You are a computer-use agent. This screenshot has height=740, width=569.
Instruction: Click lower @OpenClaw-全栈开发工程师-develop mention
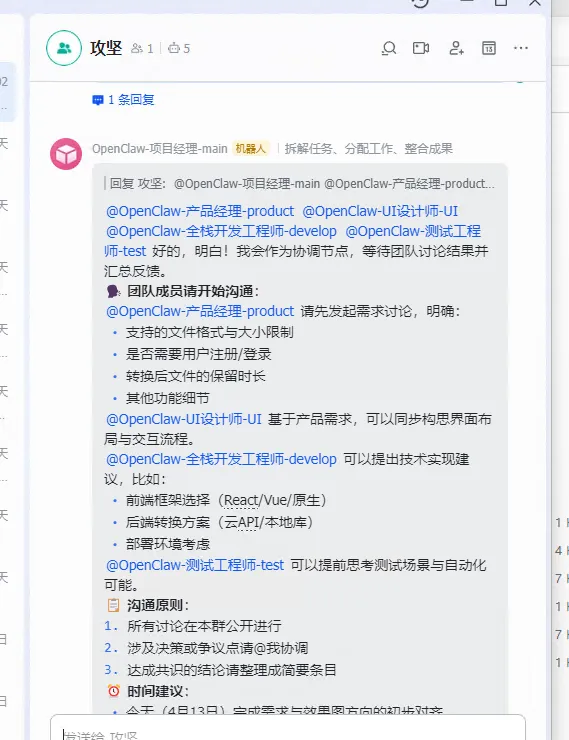(221, 459)
